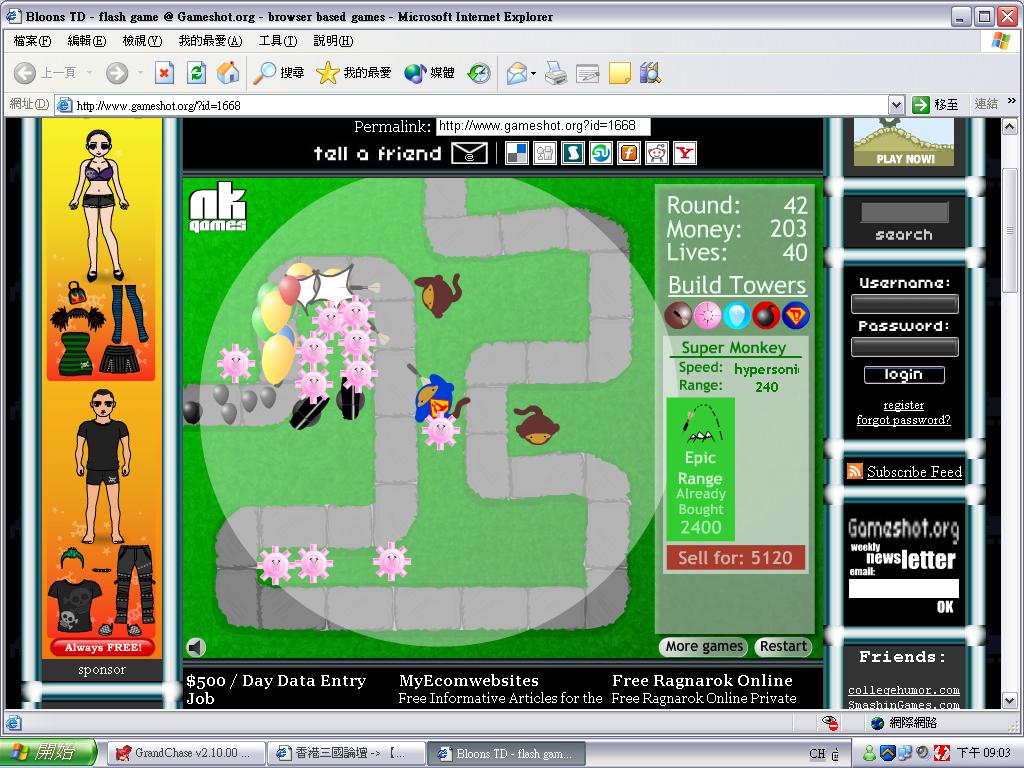Click the Permalink URL text field
This screenshot has height=768, width=1024.
[x=543, y=126]
